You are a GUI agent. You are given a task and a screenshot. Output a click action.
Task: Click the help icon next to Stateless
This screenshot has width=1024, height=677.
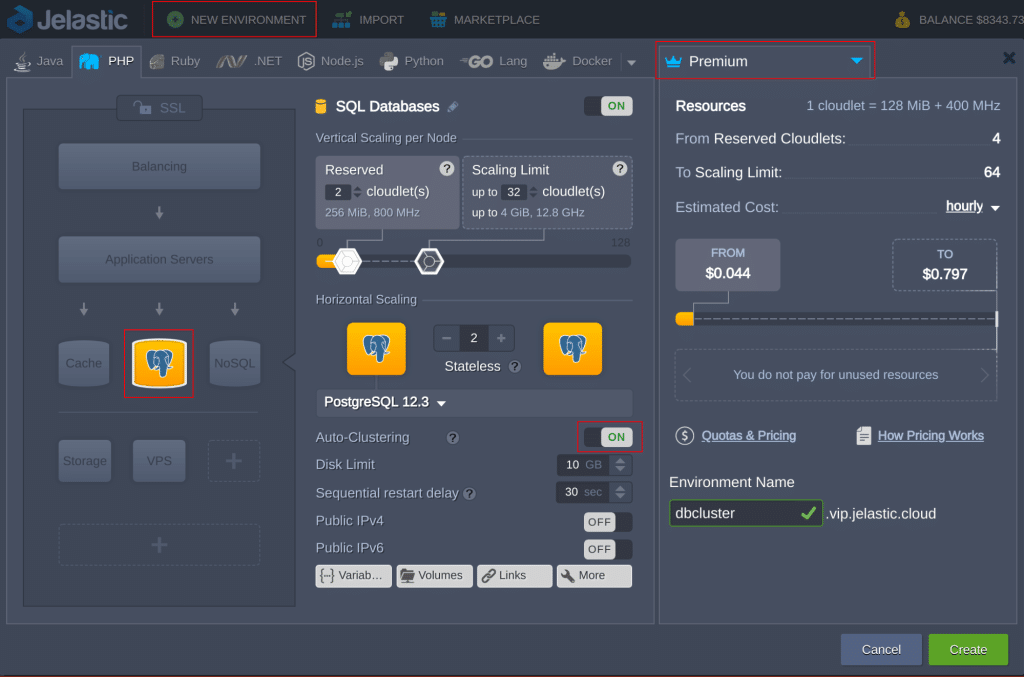[x=515, y=367]
